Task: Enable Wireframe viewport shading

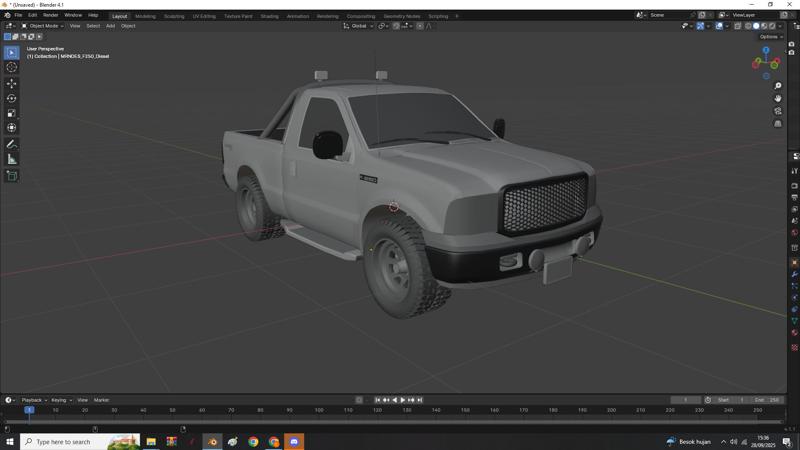Action: 748,26
